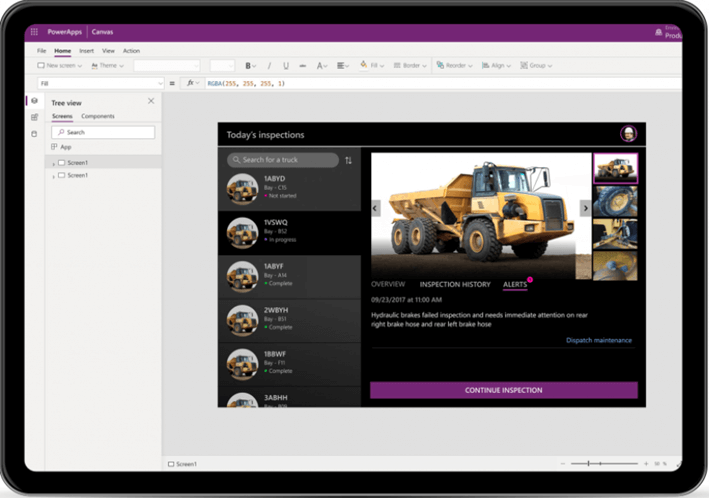The image size is (709, 498).
Task: Open the File menu
Action: point(42,51)
